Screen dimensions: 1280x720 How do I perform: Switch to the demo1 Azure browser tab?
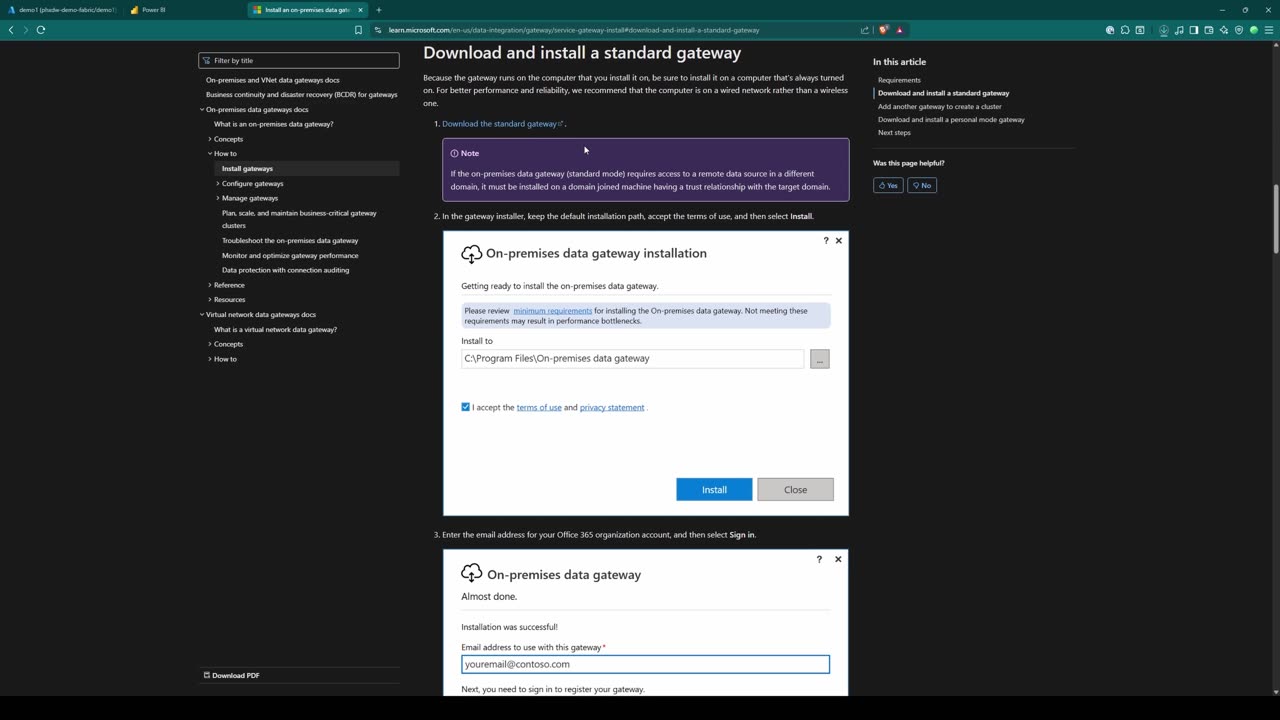[x=67, y=10]
